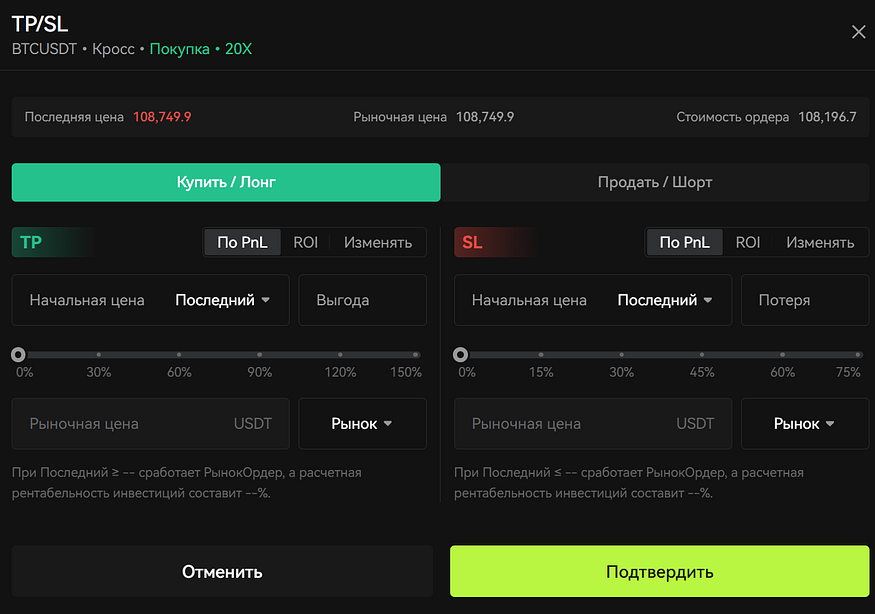Set SL slider to 45% mark
This screenshot has height=614, width=875.
(x=702, y=355)
